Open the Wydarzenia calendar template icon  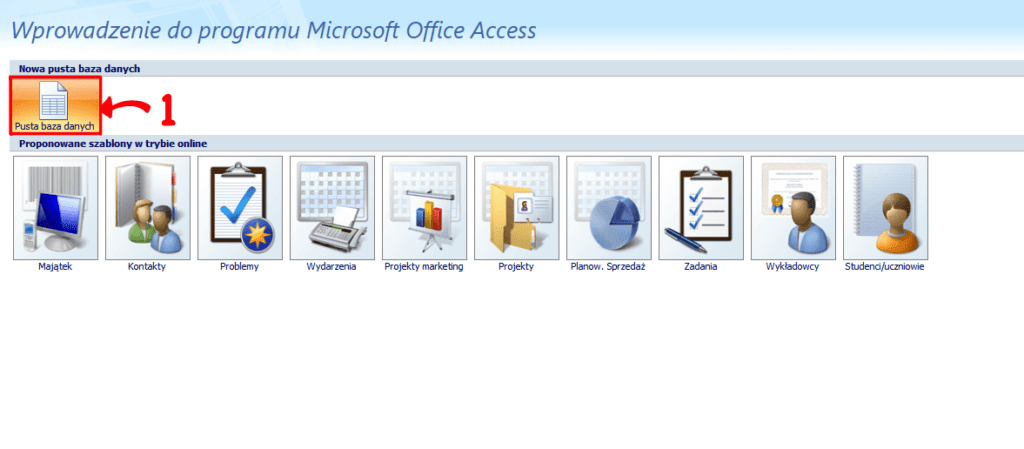[332, 208]
